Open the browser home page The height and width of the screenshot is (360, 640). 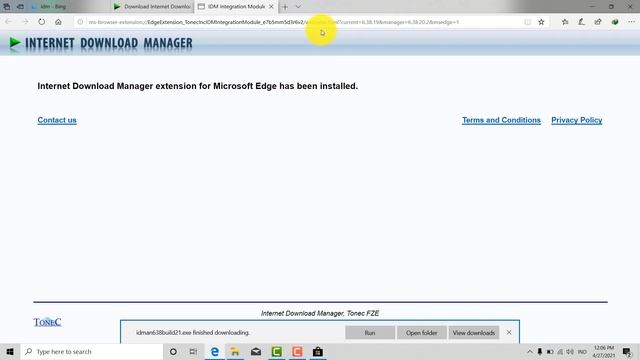pos(58,22)
